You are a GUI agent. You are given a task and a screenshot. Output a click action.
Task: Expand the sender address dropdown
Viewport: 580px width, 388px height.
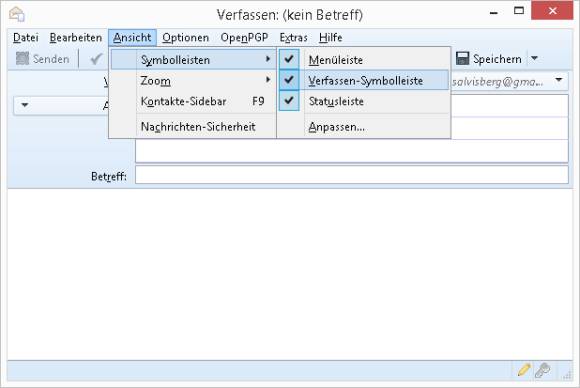click(x=559, y=80)
